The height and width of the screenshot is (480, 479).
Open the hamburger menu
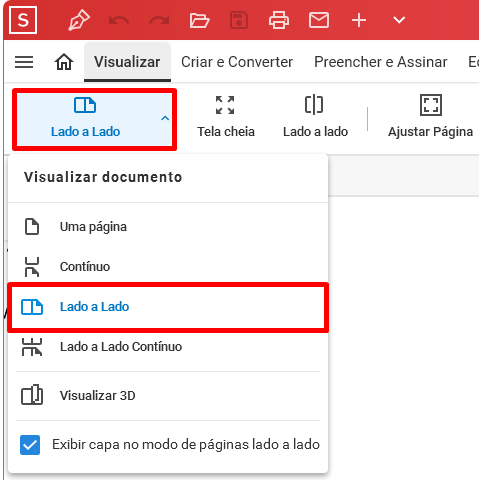click(x=24, y=62)
